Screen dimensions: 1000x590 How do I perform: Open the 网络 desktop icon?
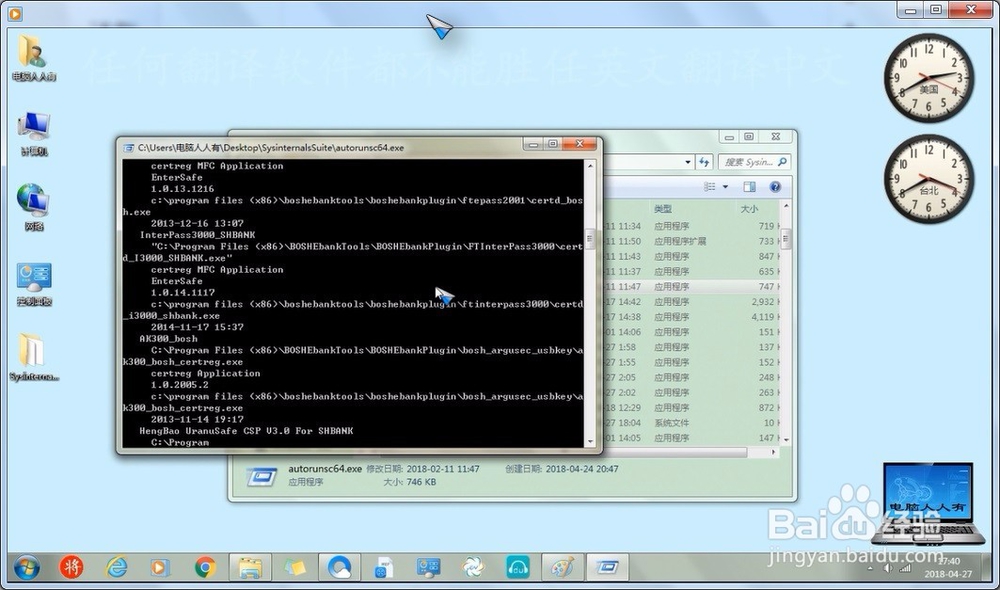[33, 207]
